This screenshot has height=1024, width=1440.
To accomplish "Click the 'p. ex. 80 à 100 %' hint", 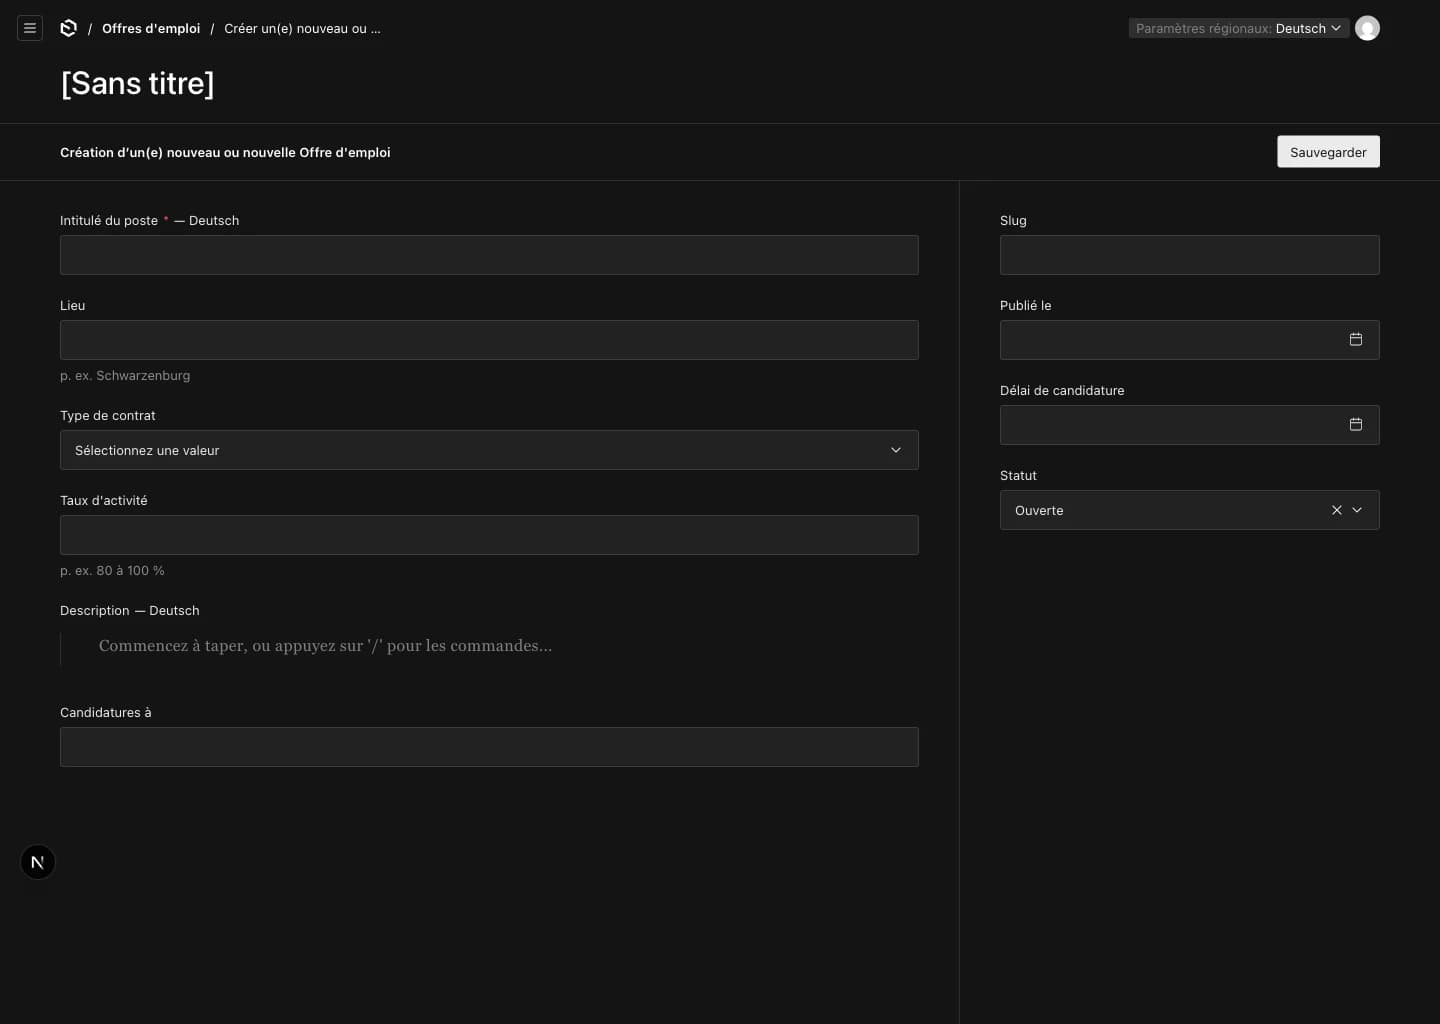I will (x=112, y=571).
